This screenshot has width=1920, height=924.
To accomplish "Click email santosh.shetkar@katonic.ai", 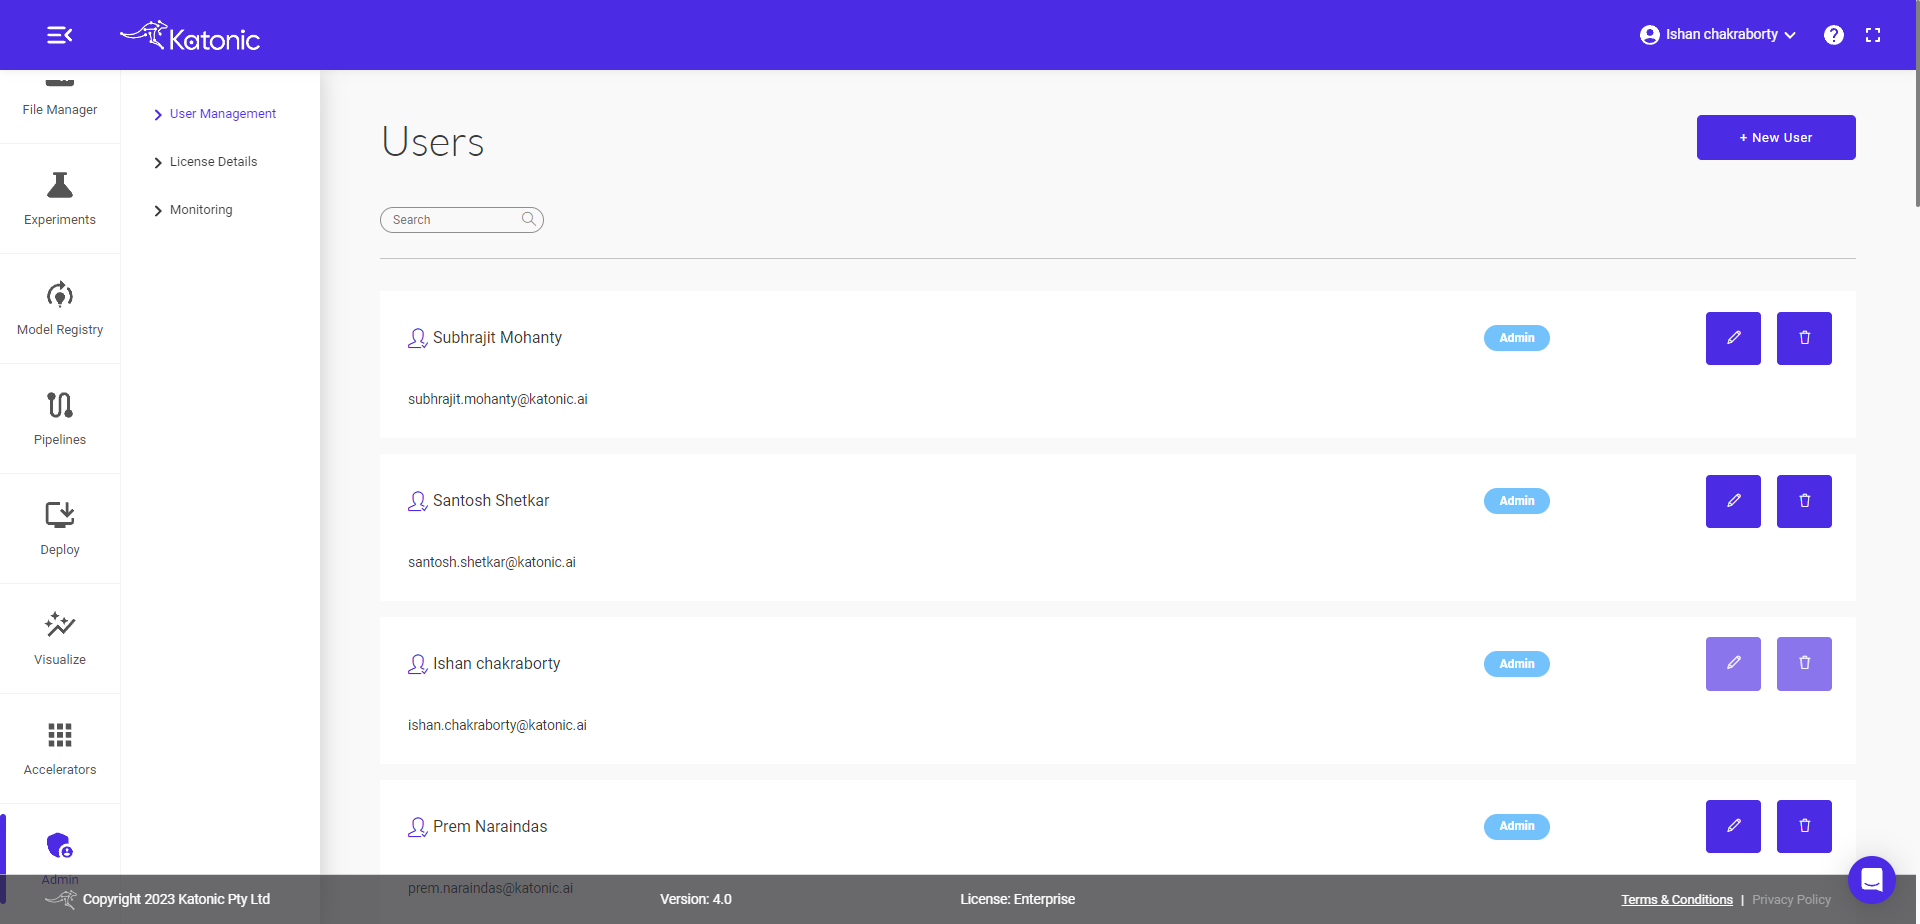I will pos(492,562).
